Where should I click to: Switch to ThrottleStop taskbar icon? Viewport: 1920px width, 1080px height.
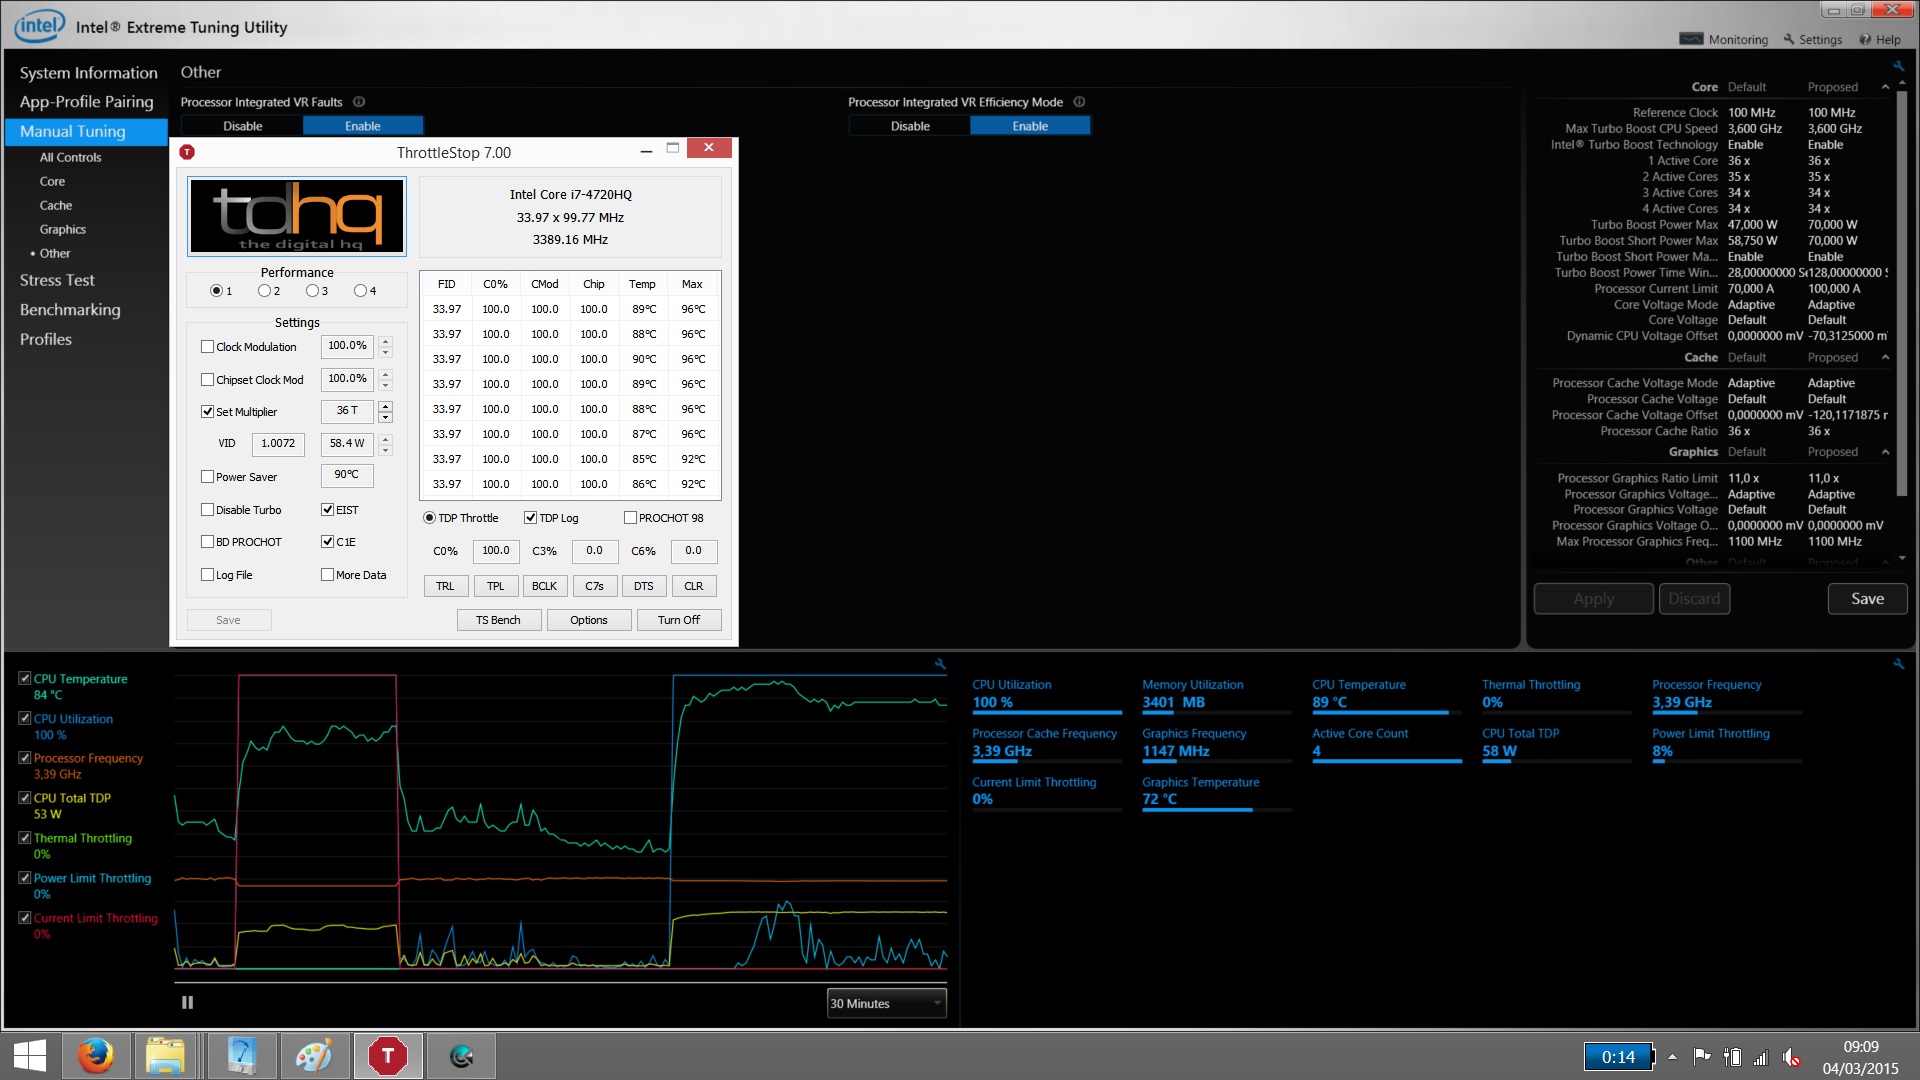click(388, 1056)
